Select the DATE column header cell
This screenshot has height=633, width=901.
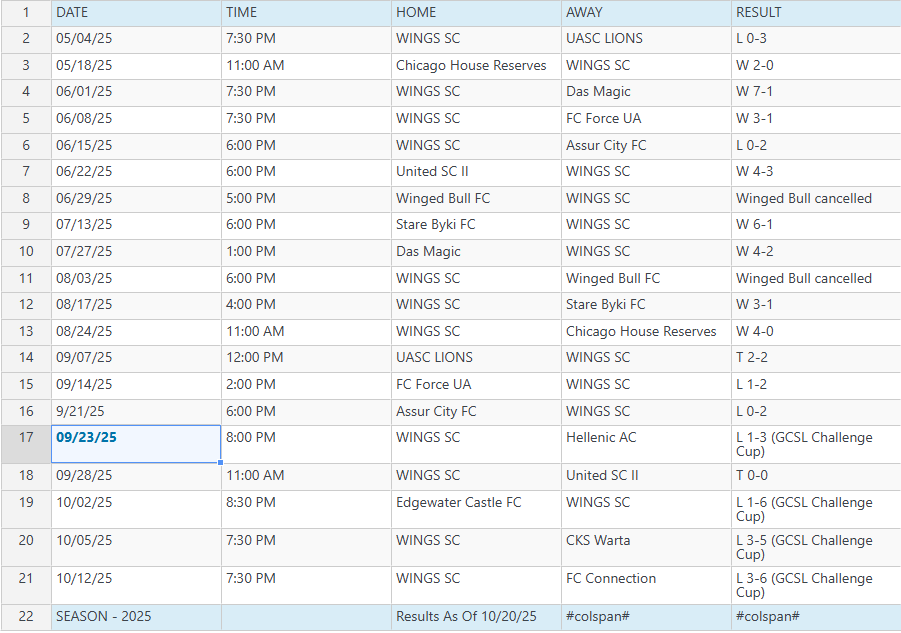pos(135,13)
